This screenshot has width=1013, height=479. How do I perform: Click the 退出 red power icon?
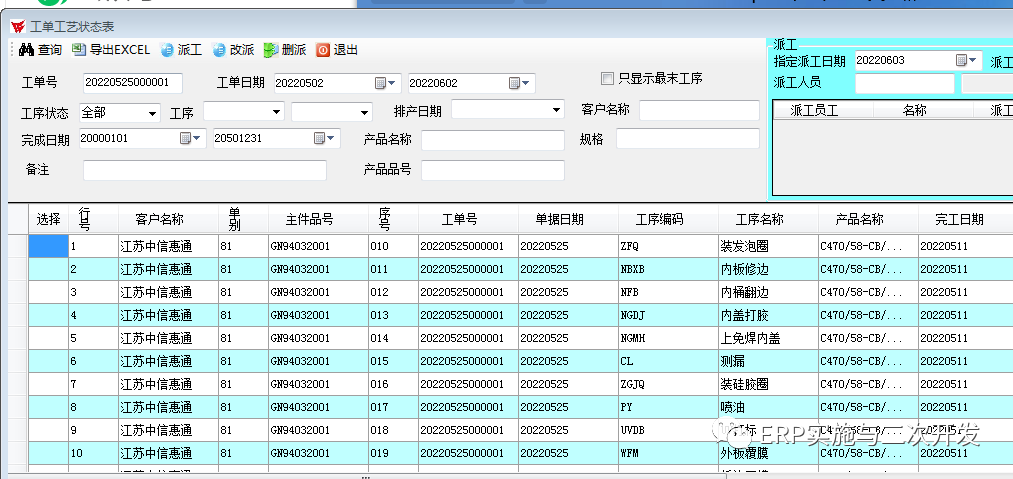[x=323, y=50]
